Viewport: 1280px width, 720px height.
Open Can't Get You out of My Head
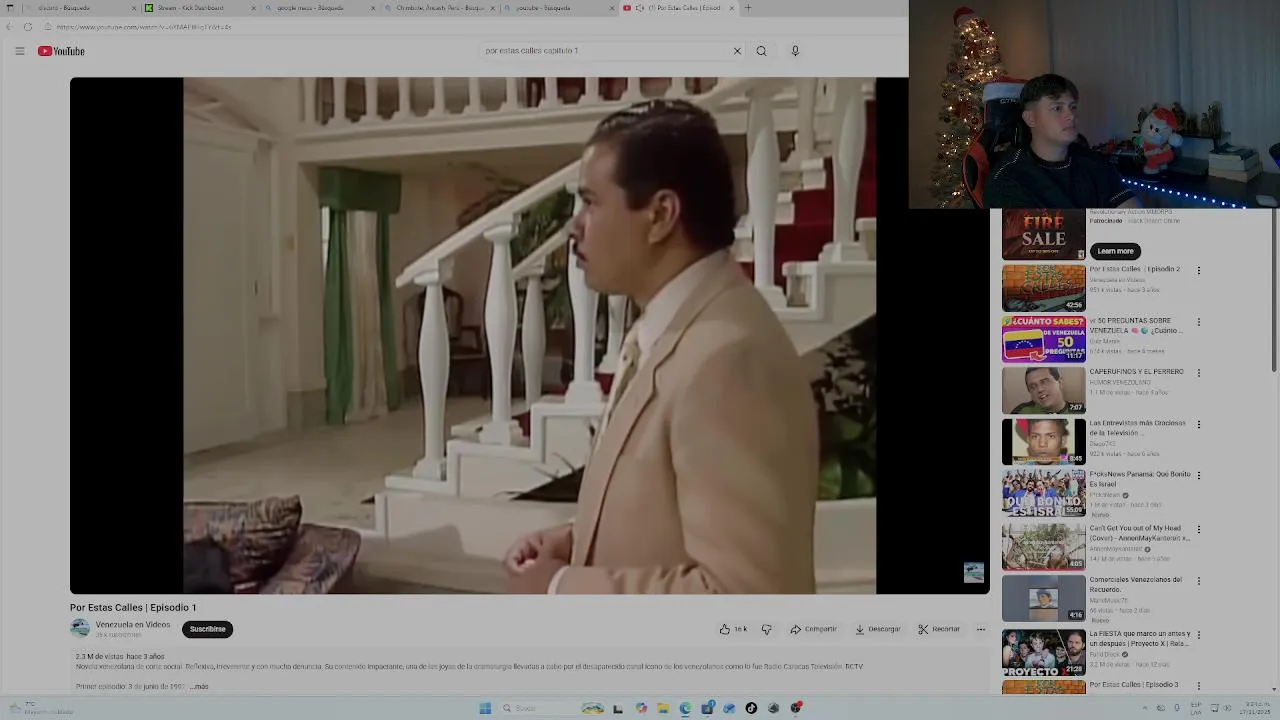click(x=1043, y=546)
